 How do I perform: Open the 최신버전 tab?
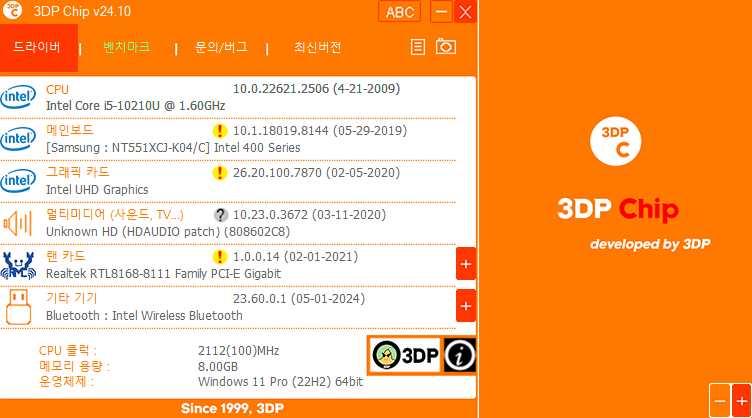click(x=317, y=47)
